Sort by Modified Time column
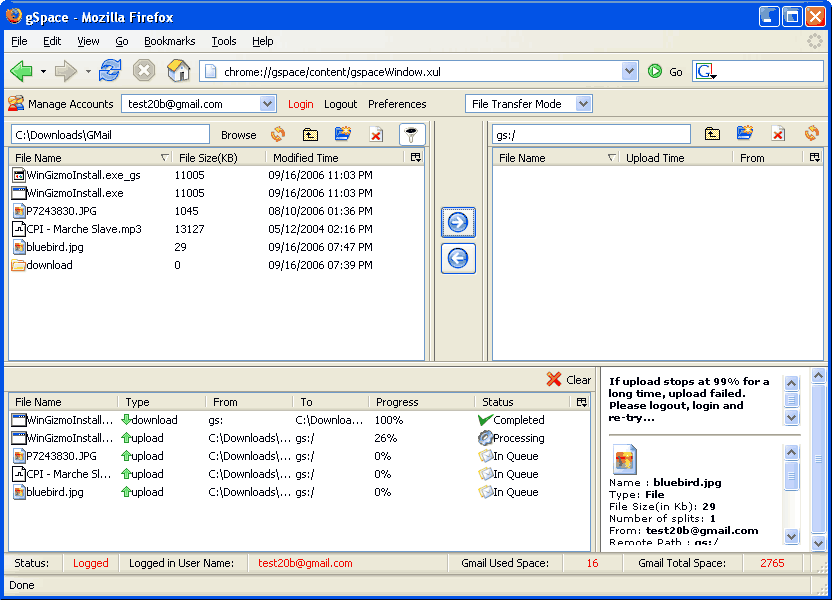This screenshot has width=832, height=600. (336, 158)
